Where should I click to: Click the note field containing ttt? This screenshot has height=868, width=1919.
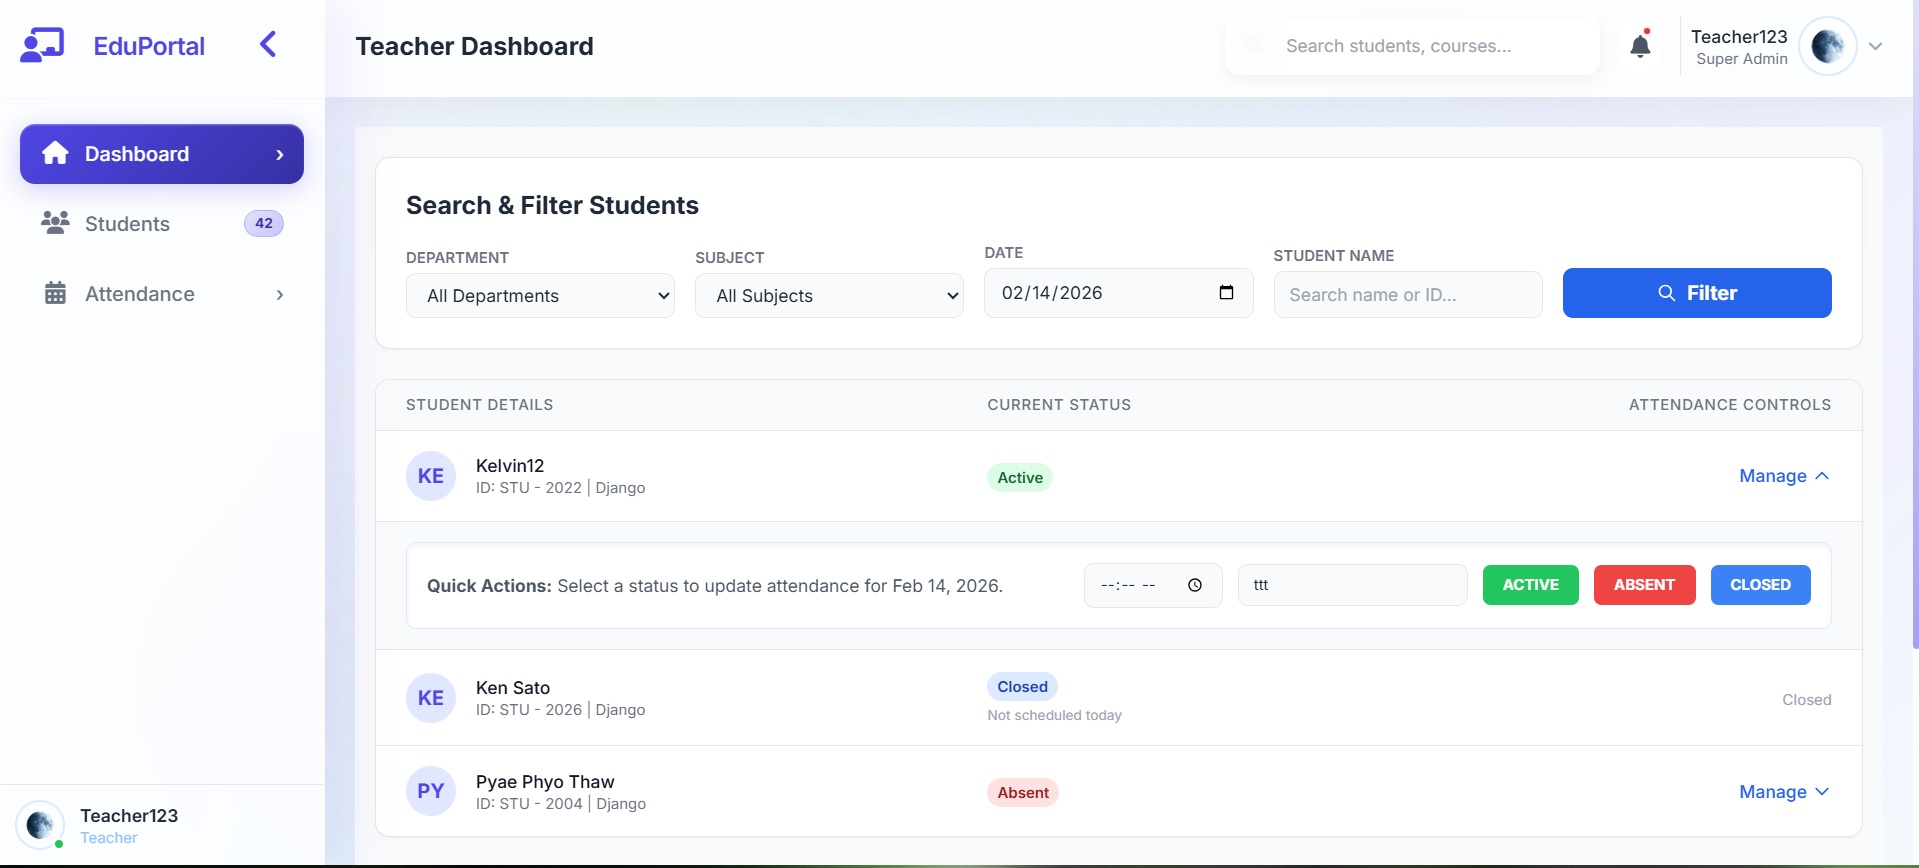click(x=1353, y=585)
